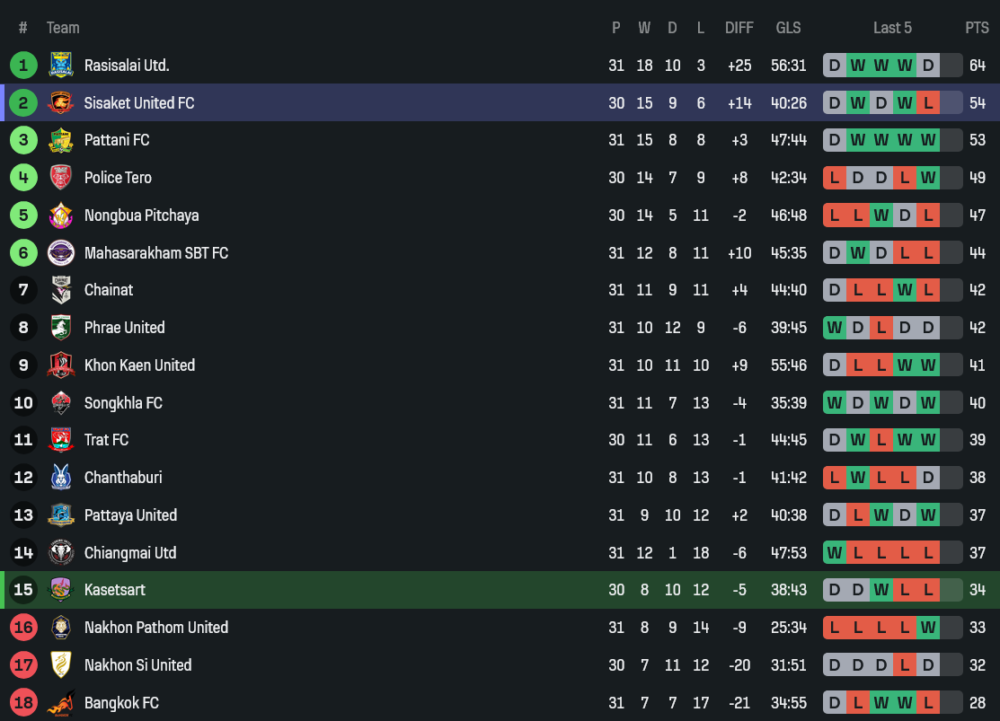
Task: Click the Chiangmai Utd club badge
Action: coord(61,553)
